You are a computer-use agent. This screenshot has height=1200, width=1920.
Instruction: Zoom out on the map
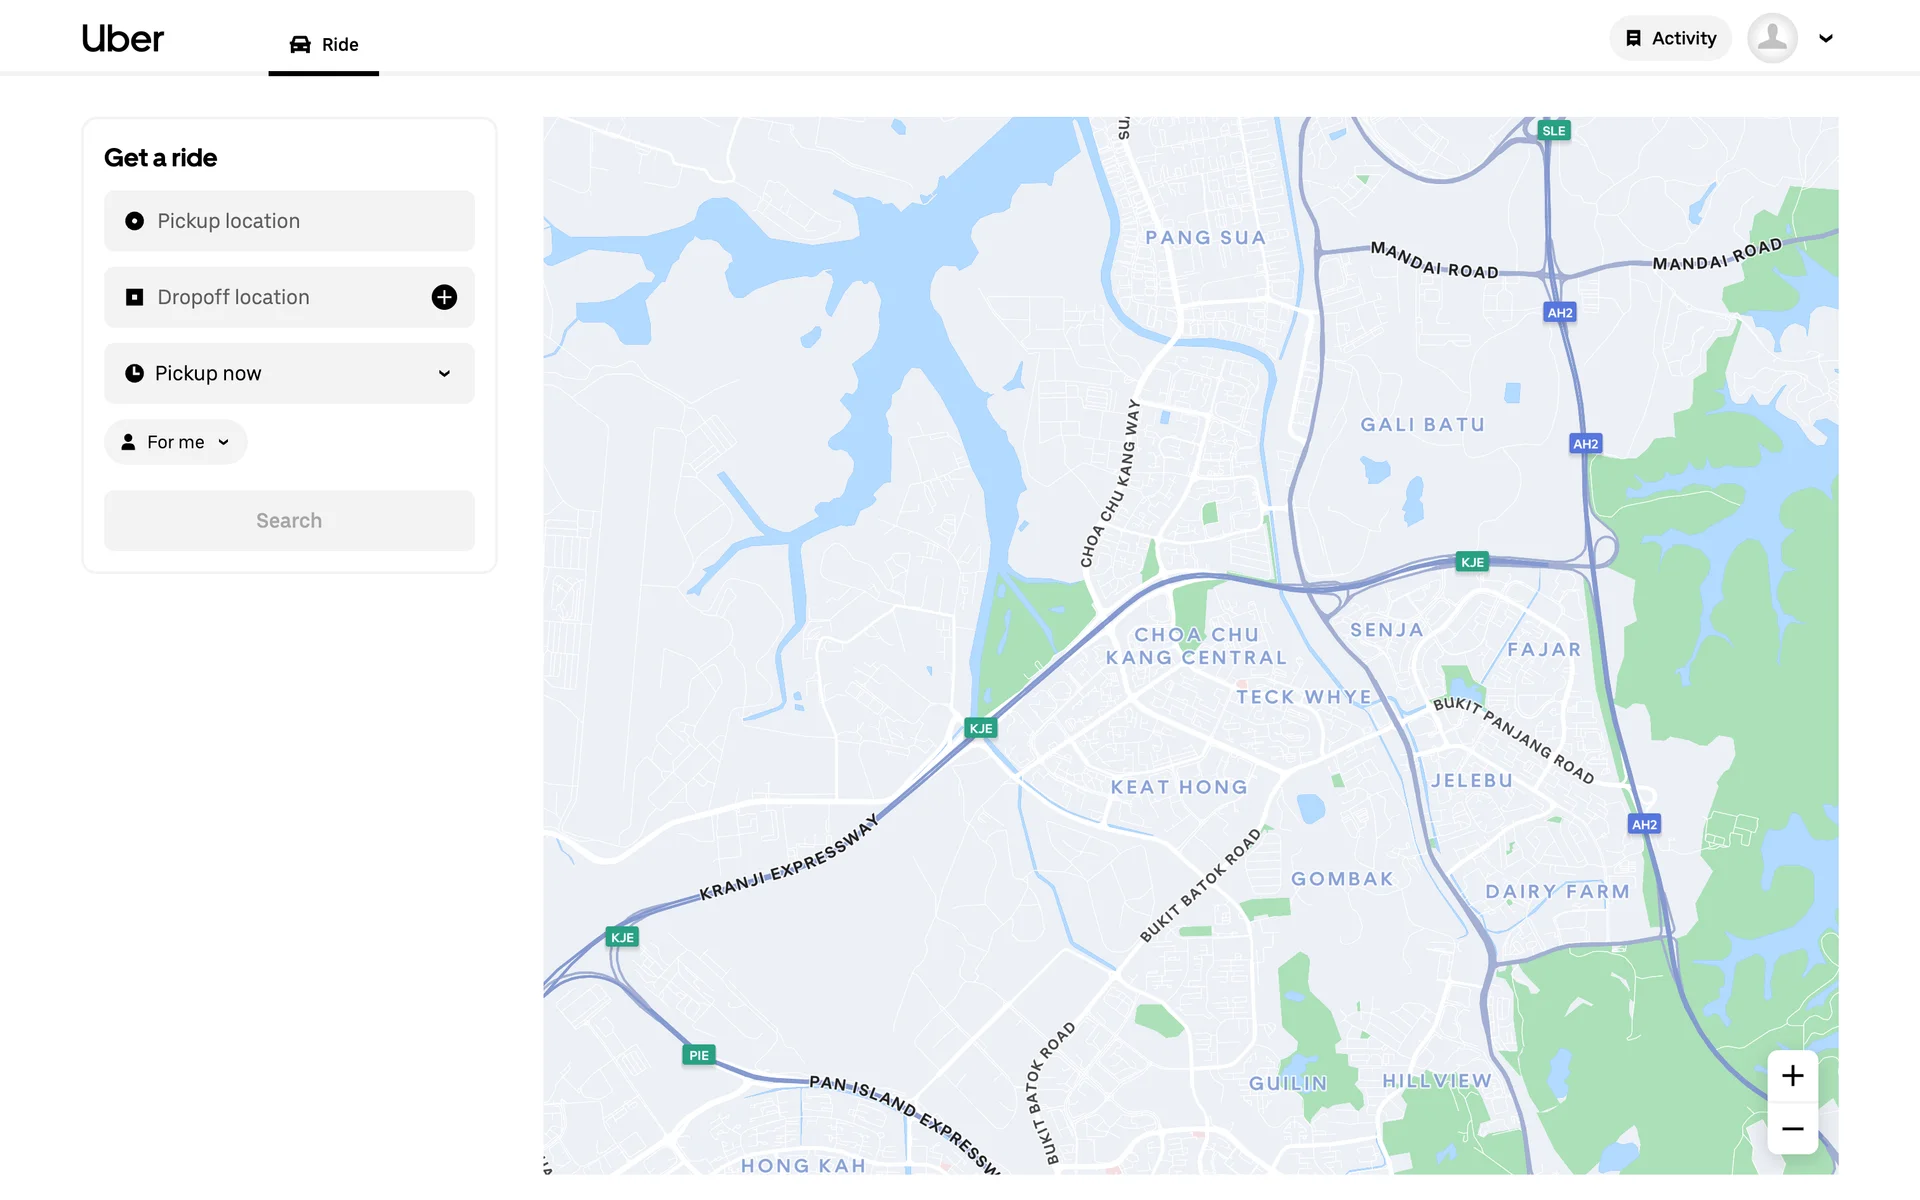pos(1792,1129)
